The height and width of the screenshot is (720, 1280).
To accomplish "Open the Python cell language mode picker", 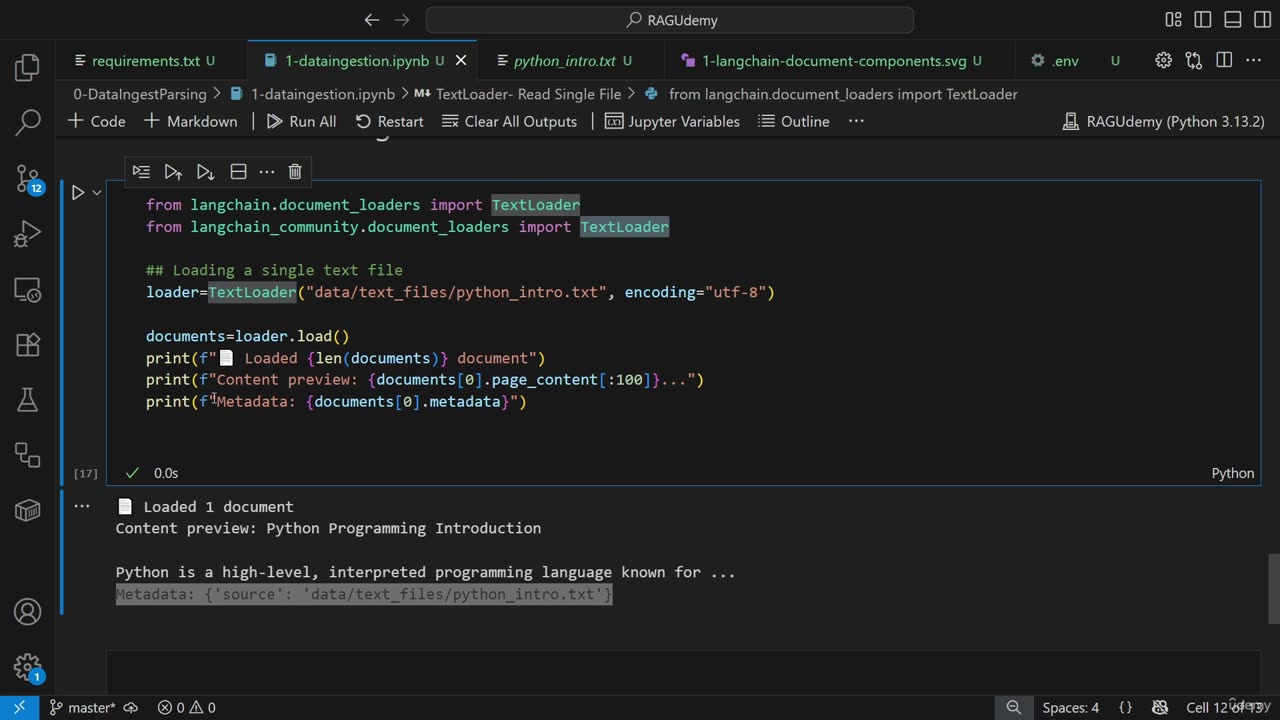I will tap(1232, 473).
